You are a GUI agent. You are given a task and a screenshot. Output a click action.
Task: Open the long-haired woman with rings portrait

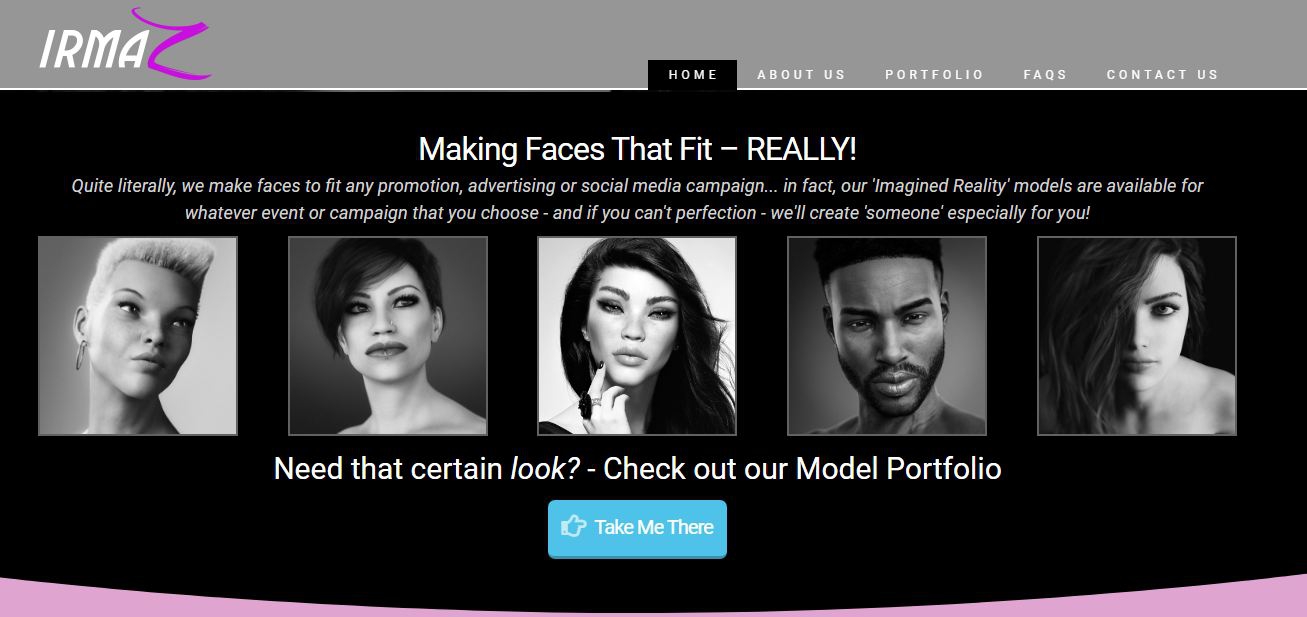637,336
